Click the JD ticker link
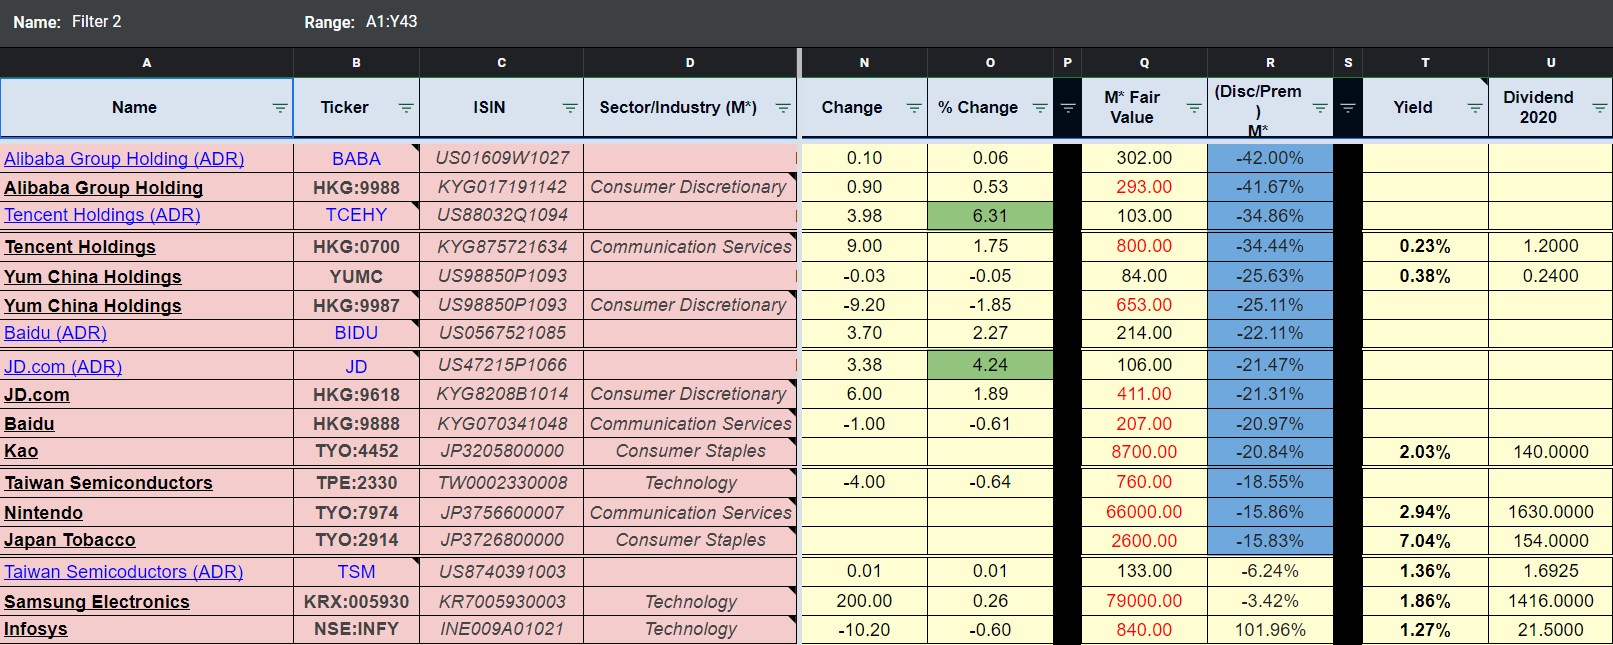 (x=357, y=367)
